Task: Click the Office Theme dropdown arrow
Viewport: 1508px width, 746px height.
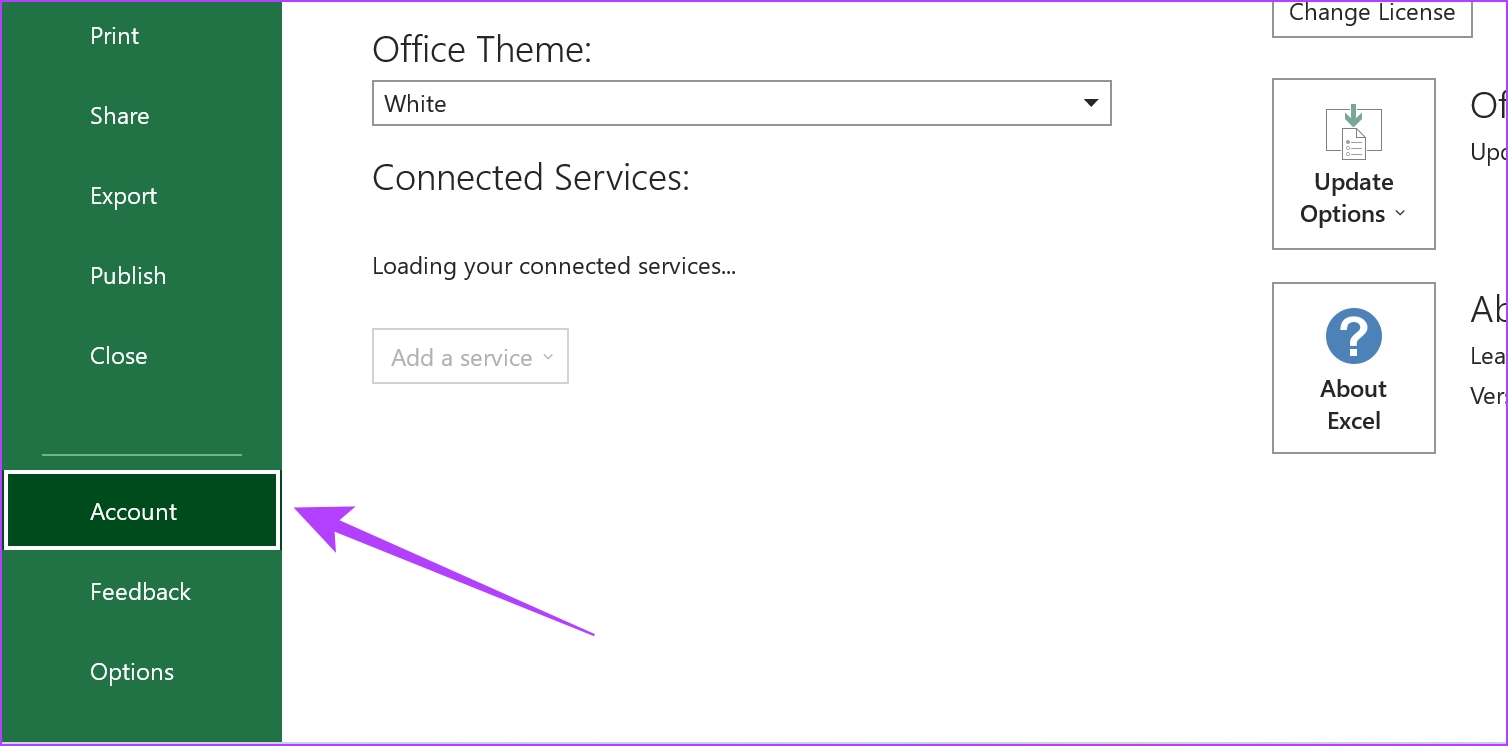Action: pyautogui.click(x=1091, y=103)
